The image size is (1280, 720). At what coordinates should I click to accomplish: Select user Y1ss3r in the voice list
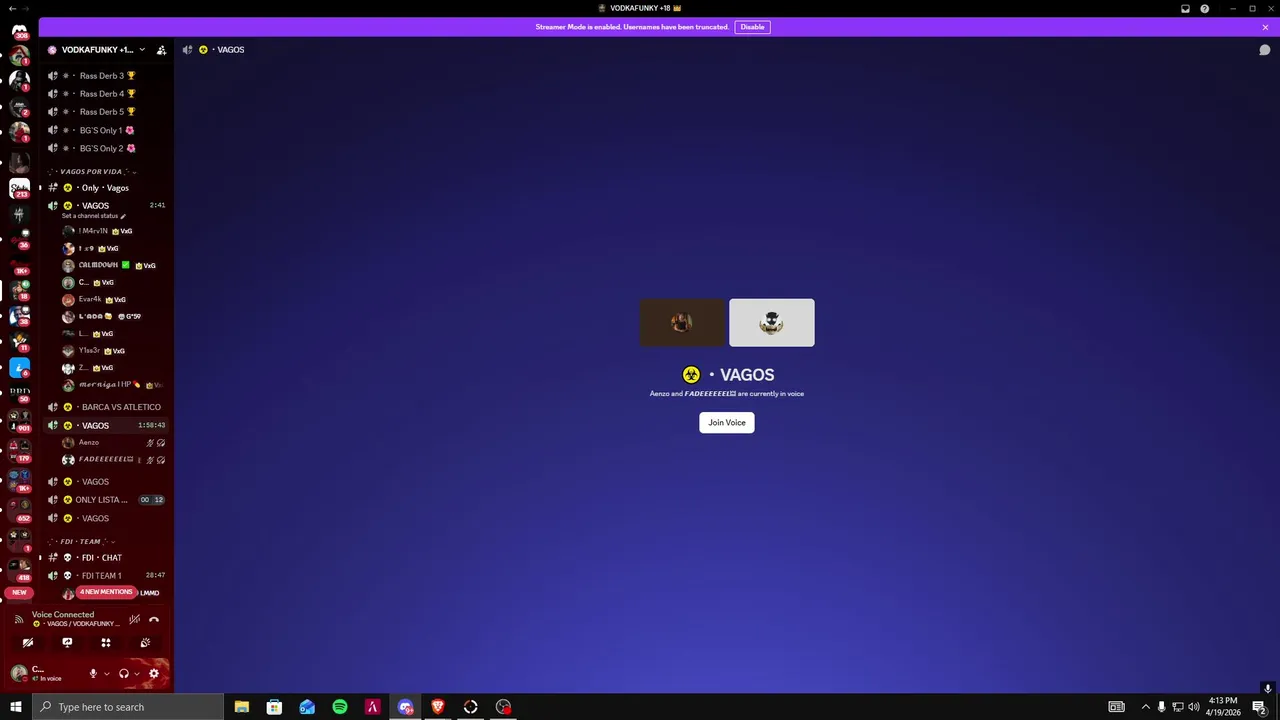click(113, 351)
